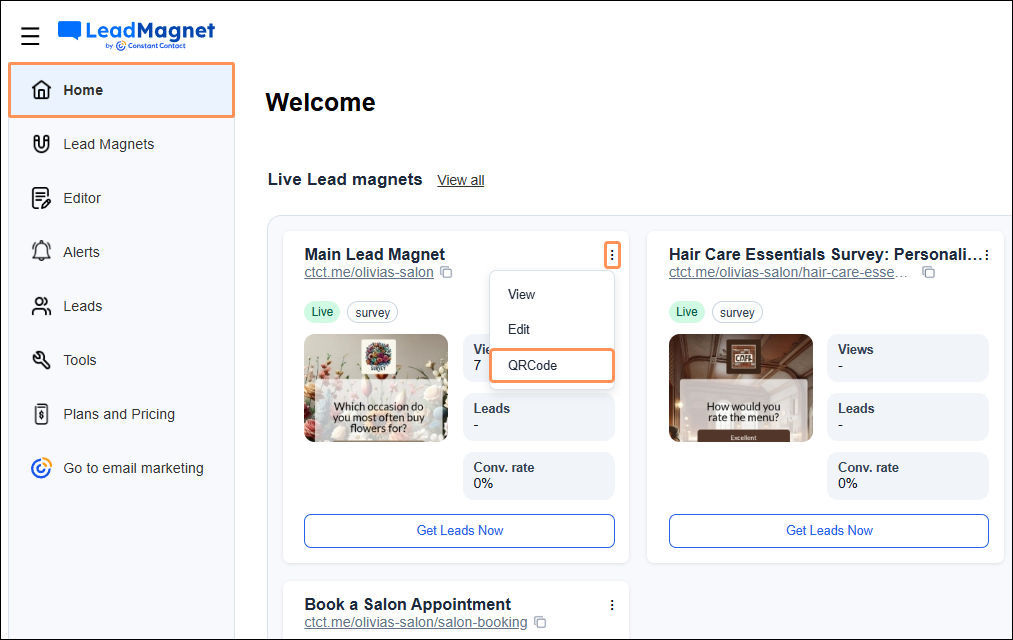Select View from the context menu
This screenshot has height=640, width=1013.
click(x=522, y=295)
